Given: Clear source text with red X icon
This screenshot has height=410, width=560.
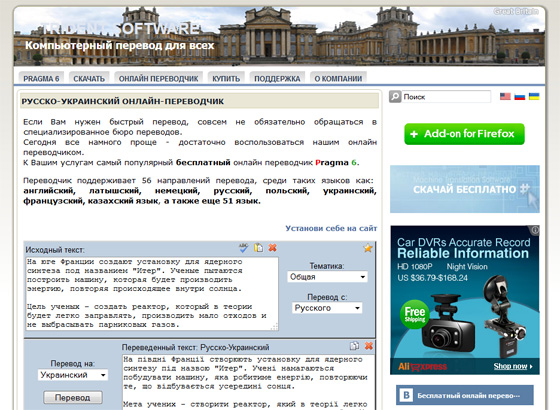Looking at the screenshot, I should click(272, 248).
